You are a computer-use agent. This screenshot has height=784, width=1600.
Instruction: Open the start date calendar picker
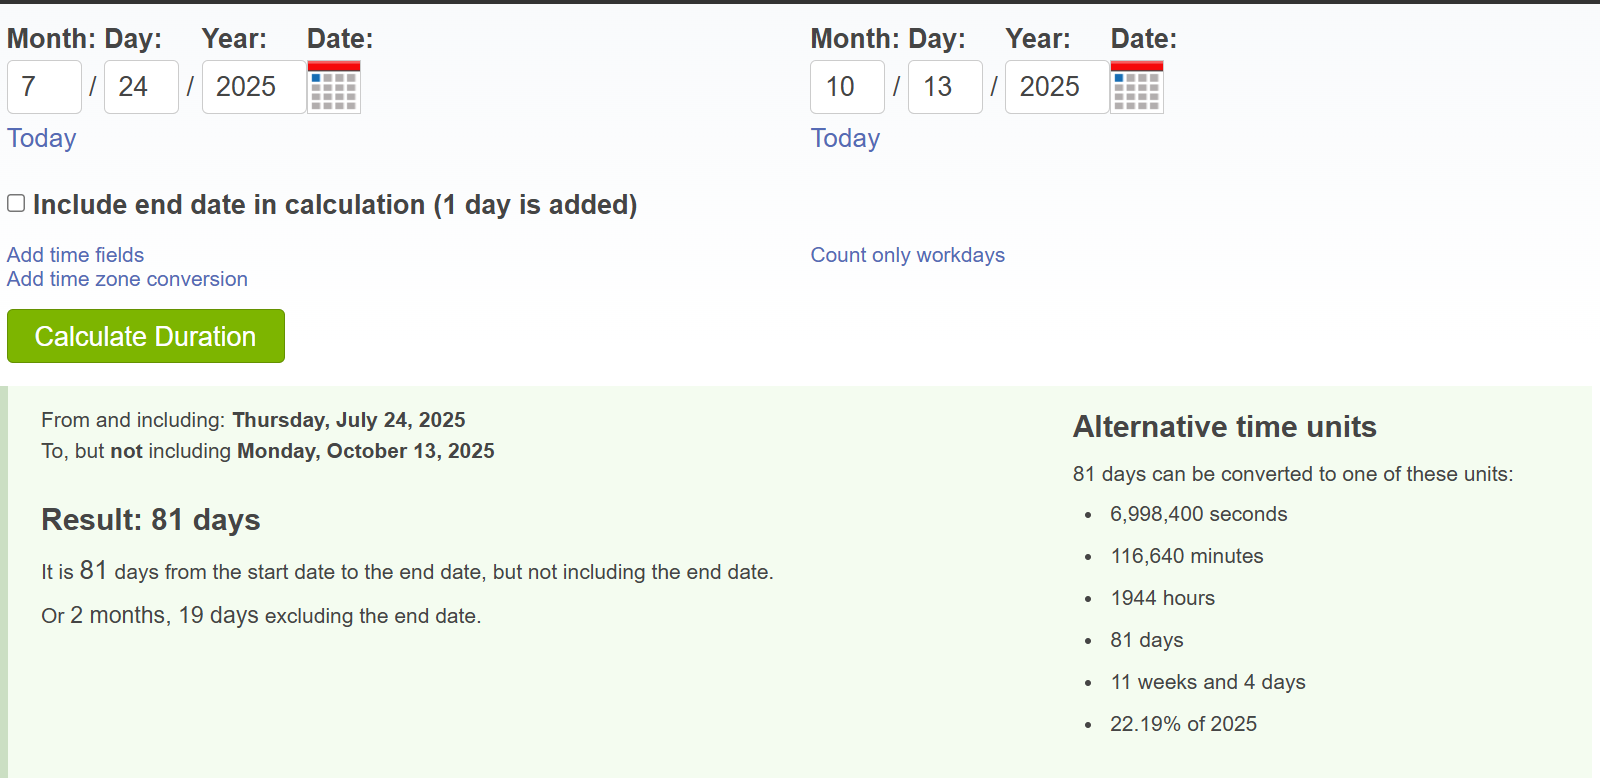[x=334, y=87]
